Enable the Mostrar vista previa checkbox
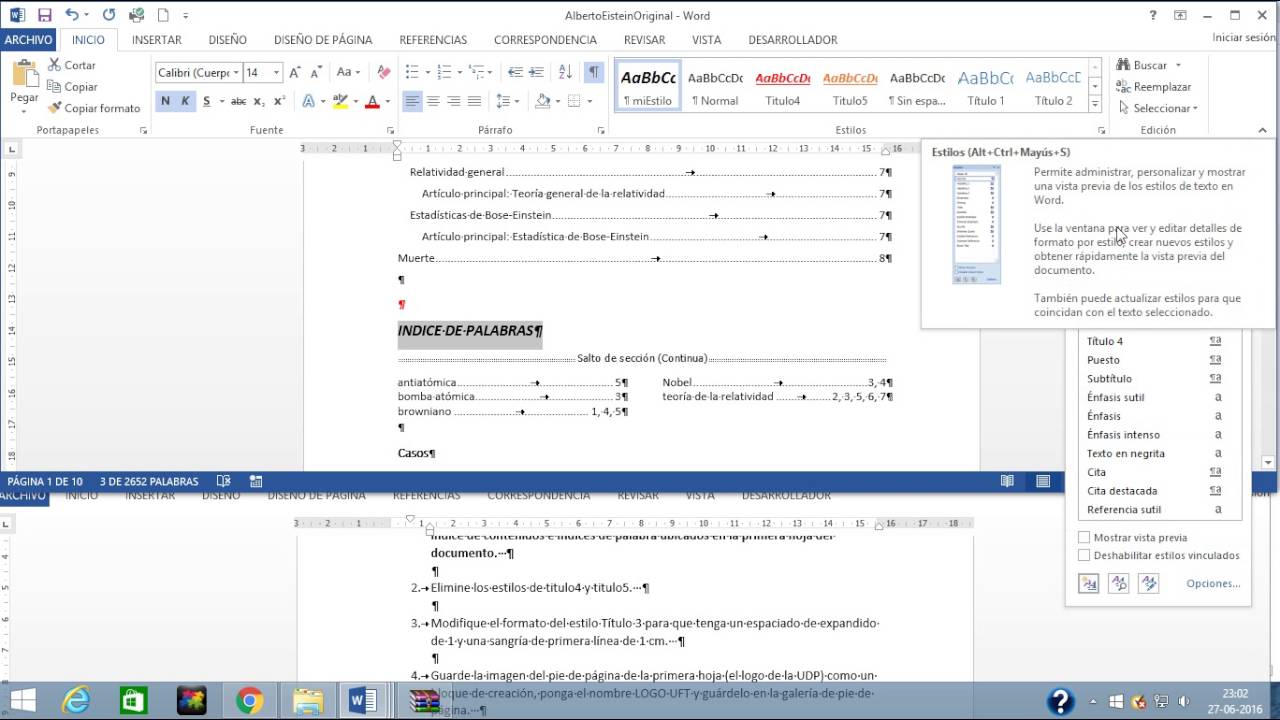This screenshot has width=1280, height=720. coord(1084,537)
